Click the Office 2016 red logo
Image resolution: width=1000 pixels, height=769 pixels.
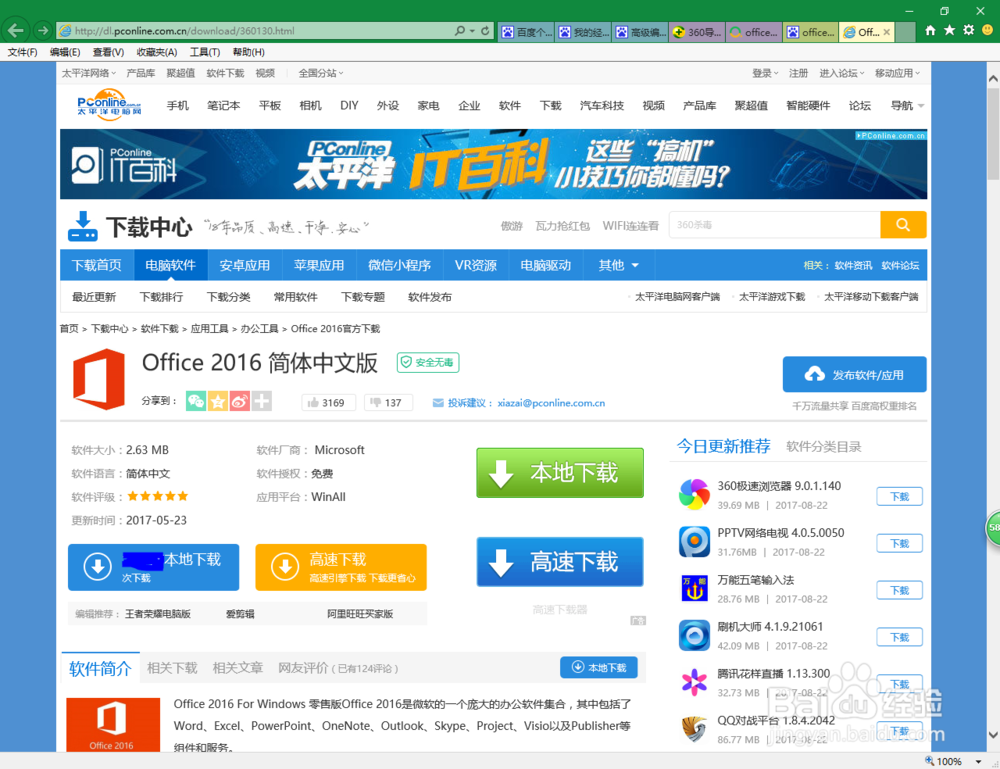coord(99,379)
